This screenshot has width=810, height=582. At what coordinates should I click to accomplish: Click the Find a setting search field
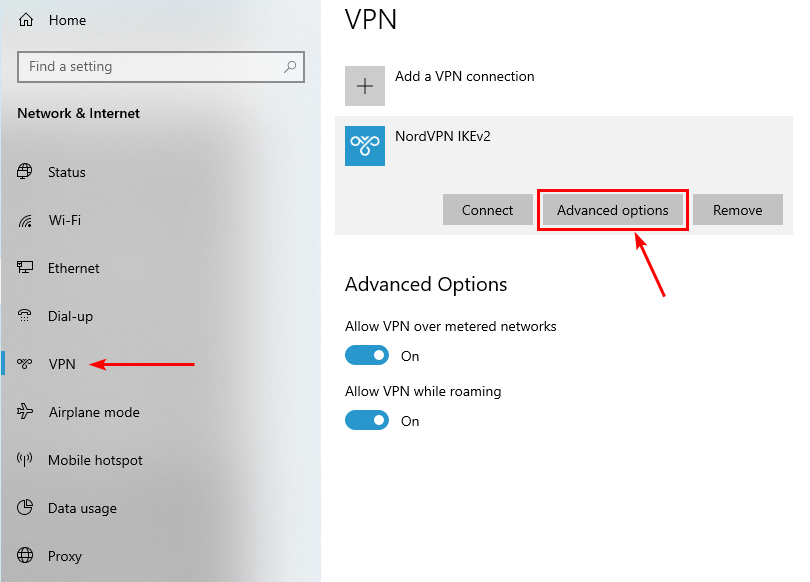[x=150, y=67]
